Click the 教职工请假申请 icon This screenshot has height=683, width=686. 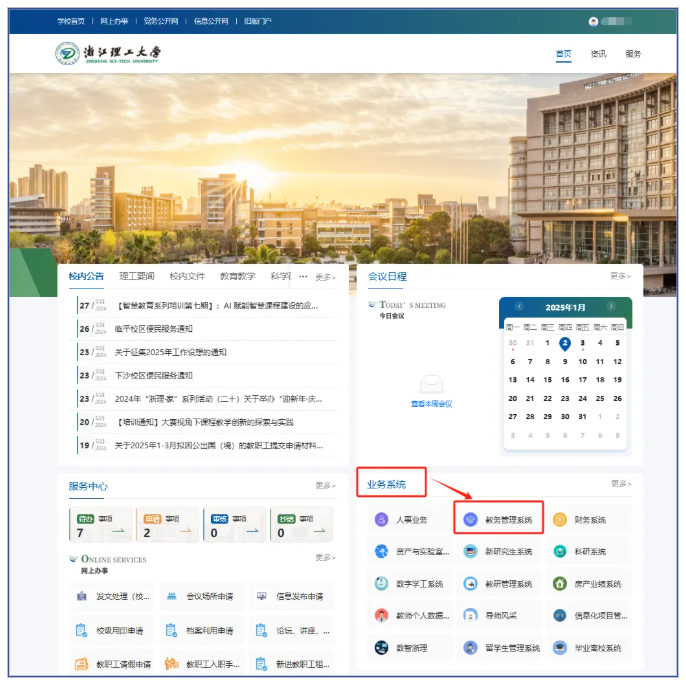82,664
